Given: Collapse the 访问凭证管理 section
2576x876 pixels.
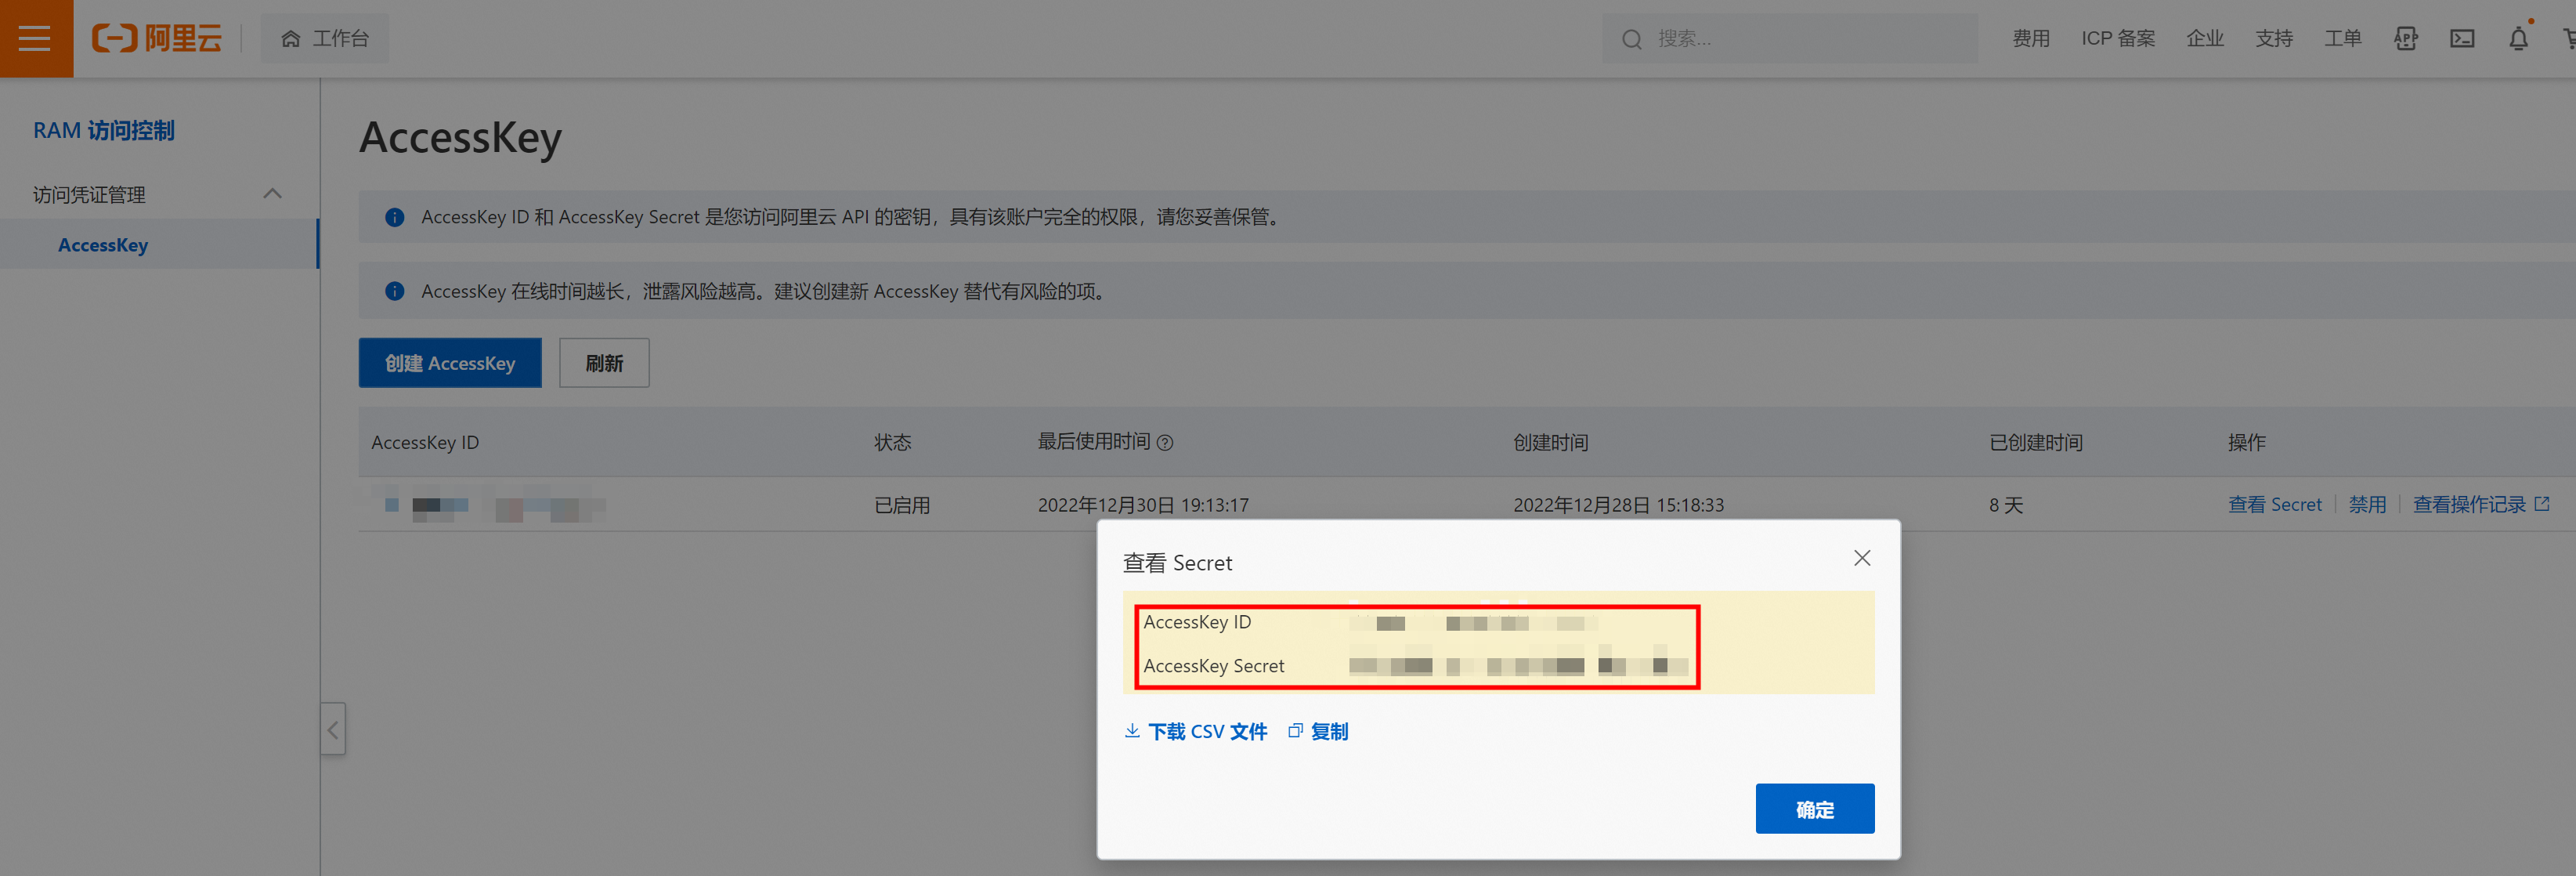Looking at the screenshot, I should (272, 193).
